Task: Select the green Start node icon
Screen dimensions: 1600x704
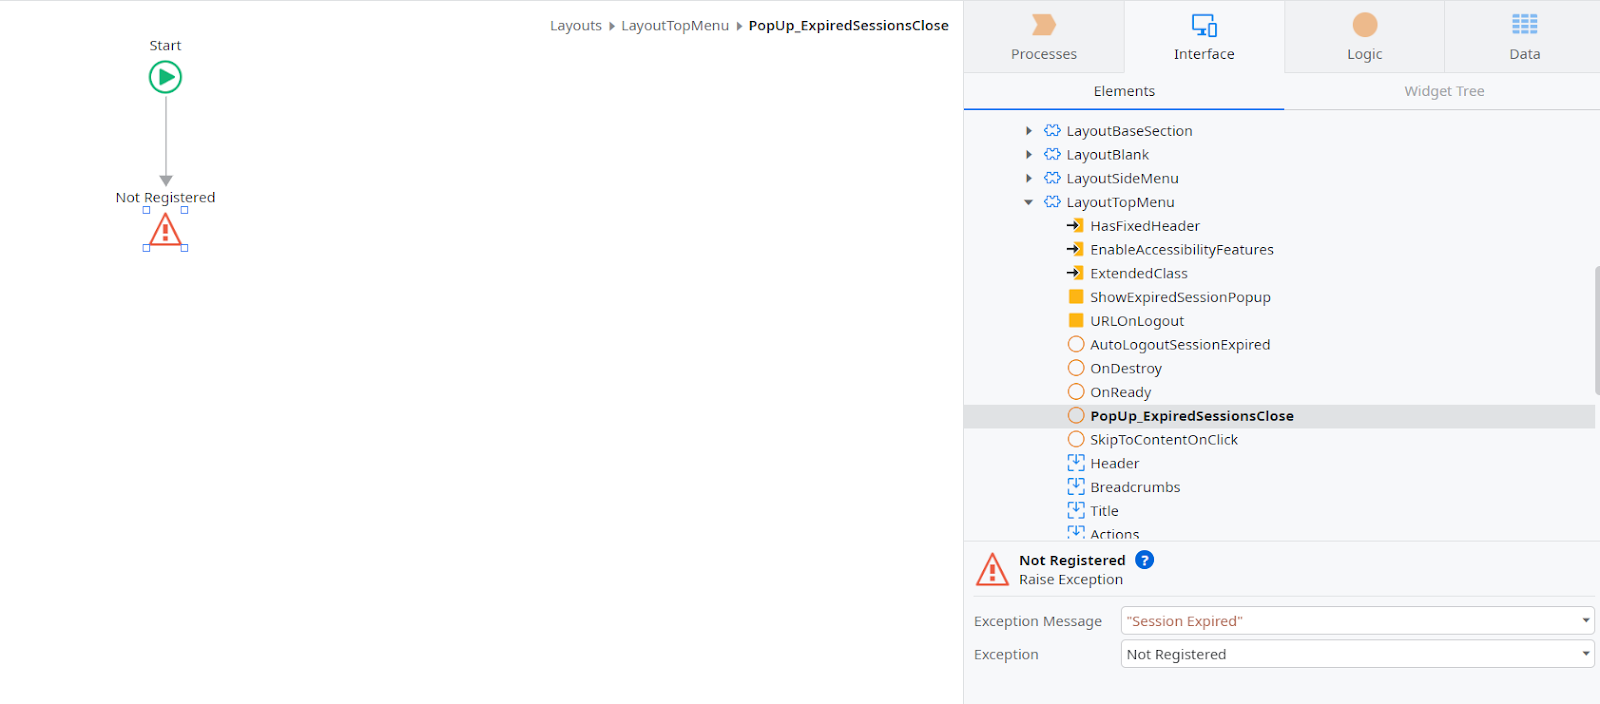Action: click(x=165, y=77)
